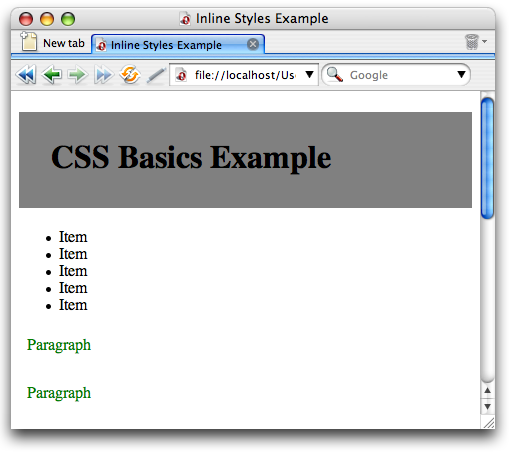Screen dimensions: 516x455
Task: Click the New tab label
Action: point(64,43)
